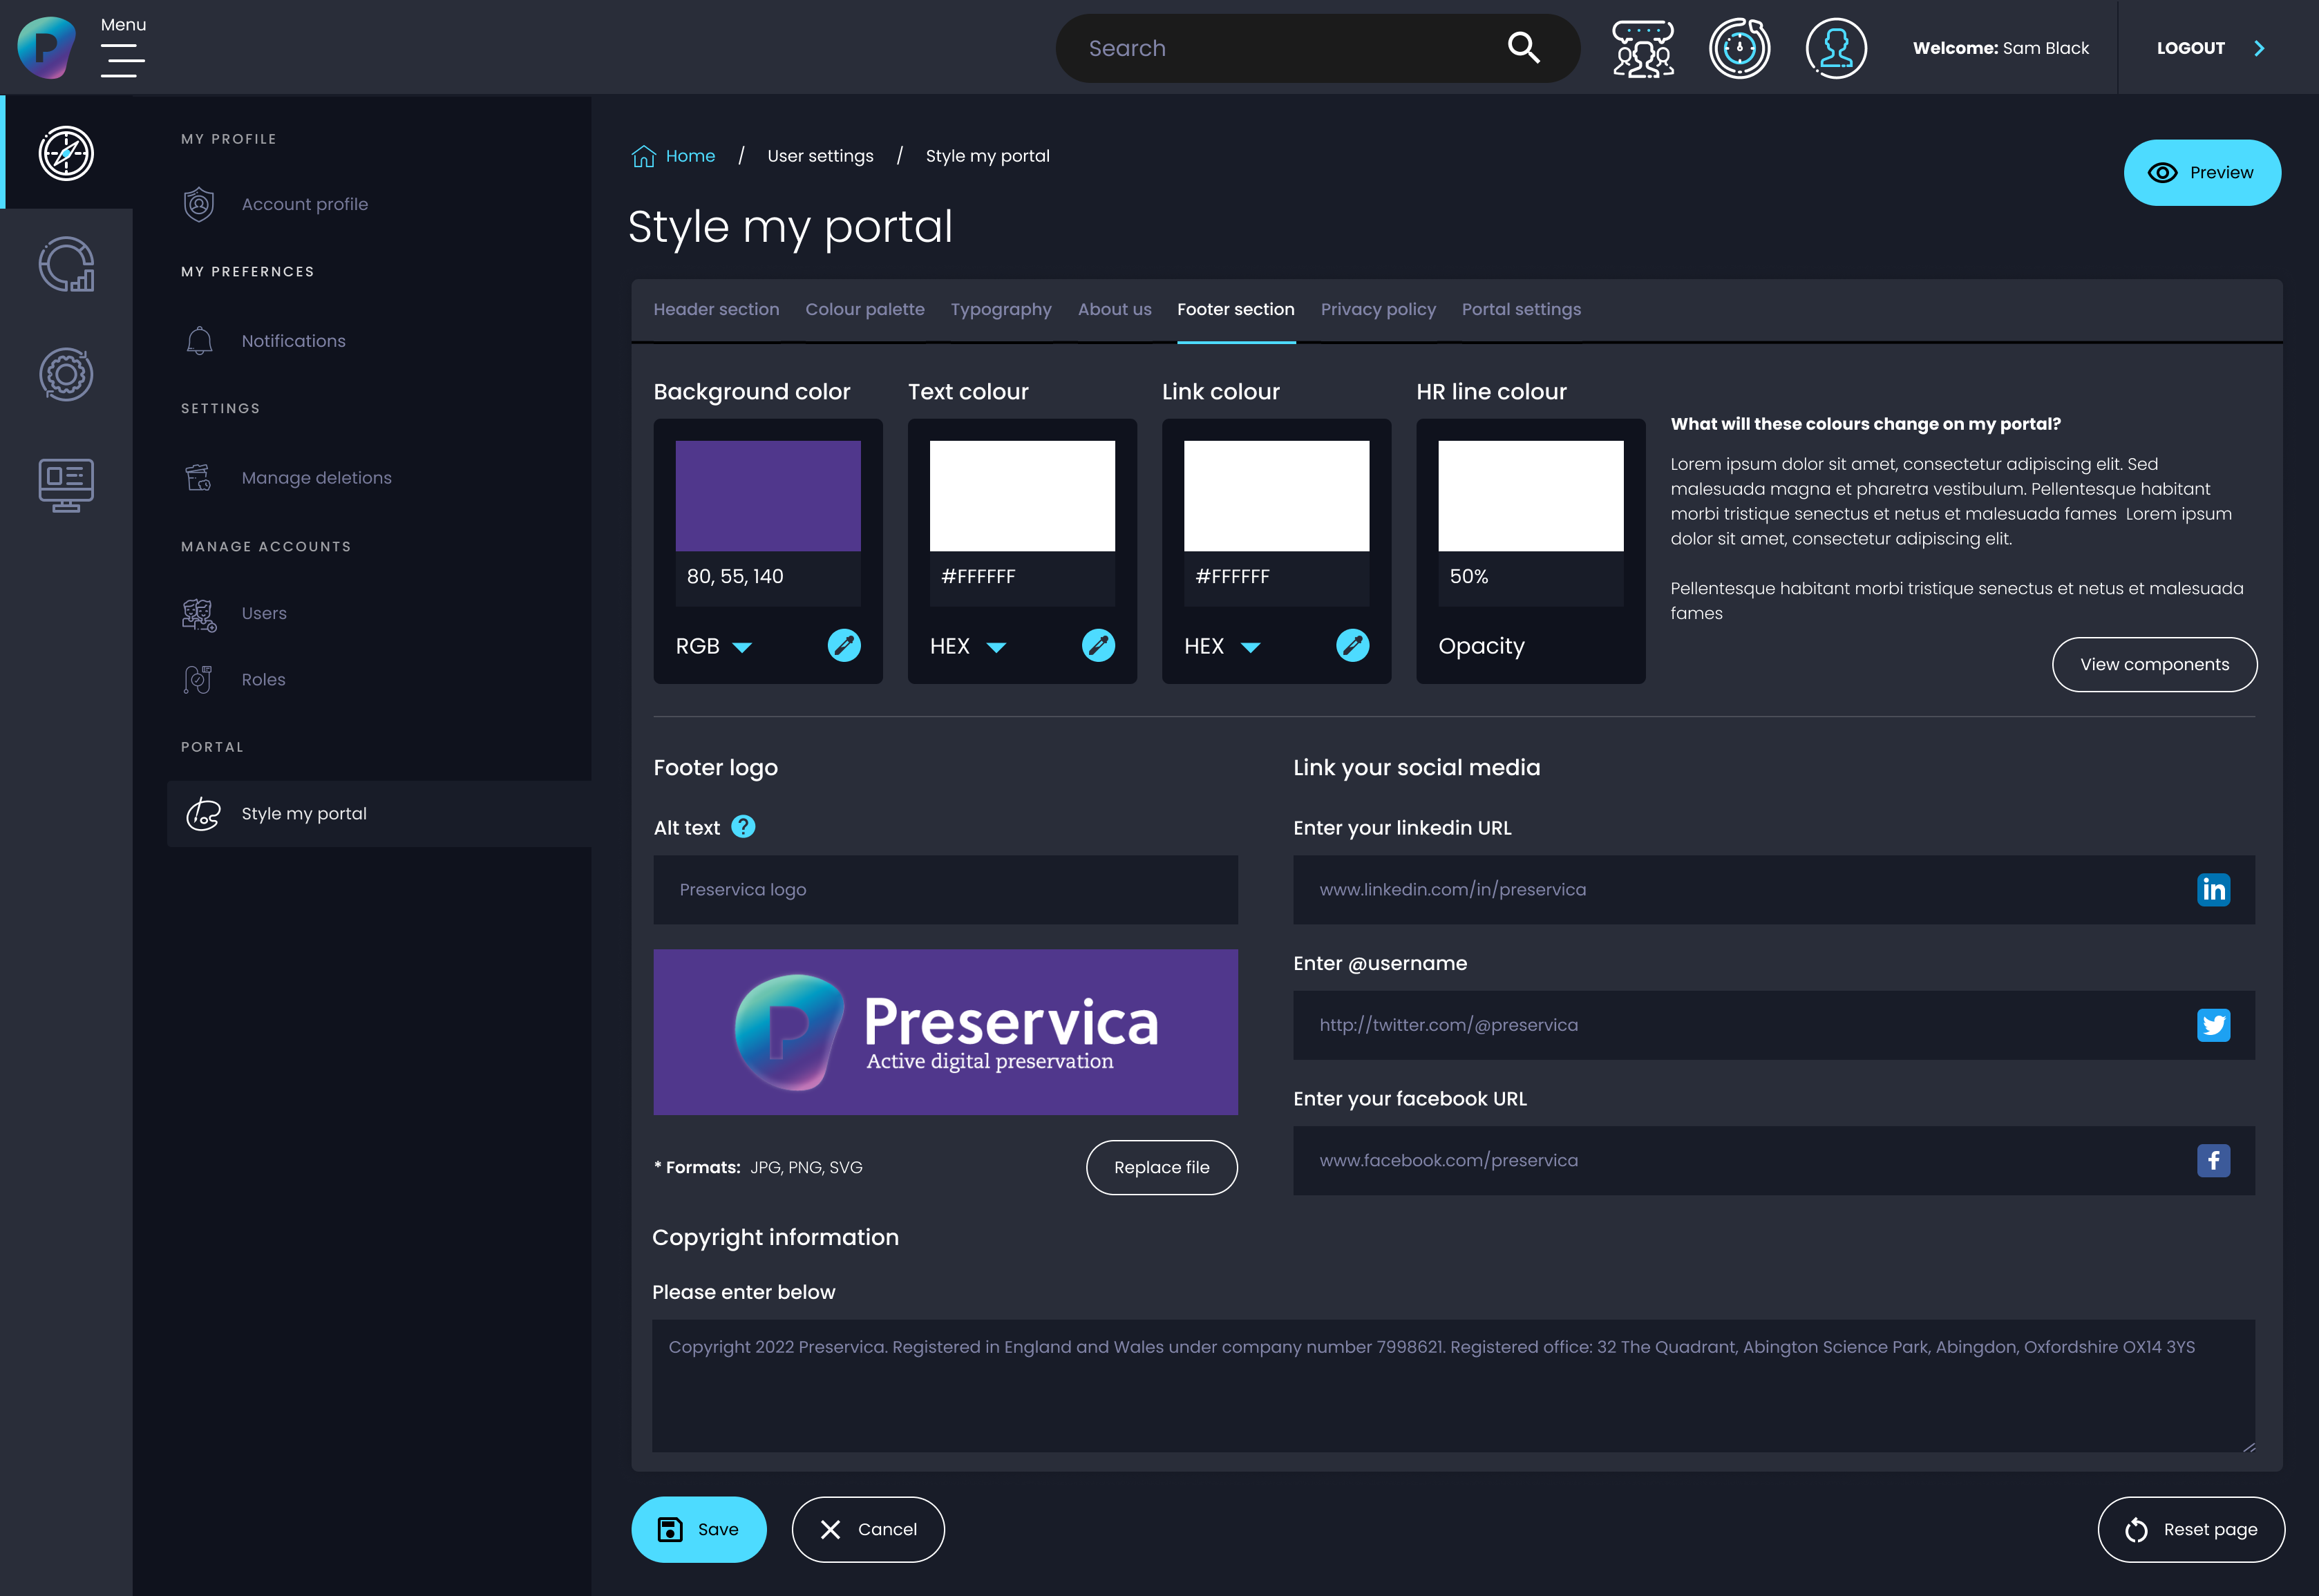The height and width of the screenshot is (1596, 2319).
Task: Open the stopwatch timer icon in header
Action: (1739, 48)
